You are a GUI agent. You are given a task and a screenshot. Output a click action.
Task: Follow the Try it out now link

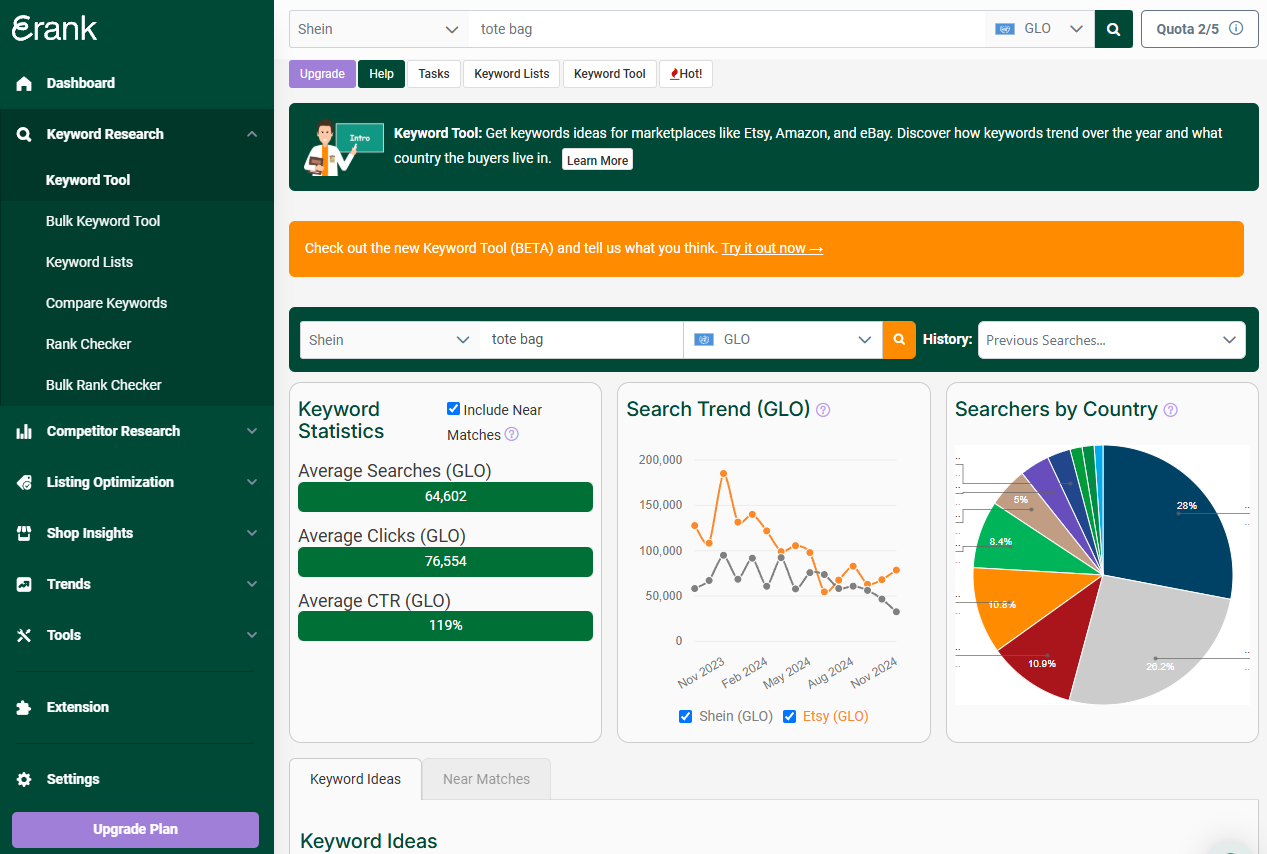[x=771, y=248]
